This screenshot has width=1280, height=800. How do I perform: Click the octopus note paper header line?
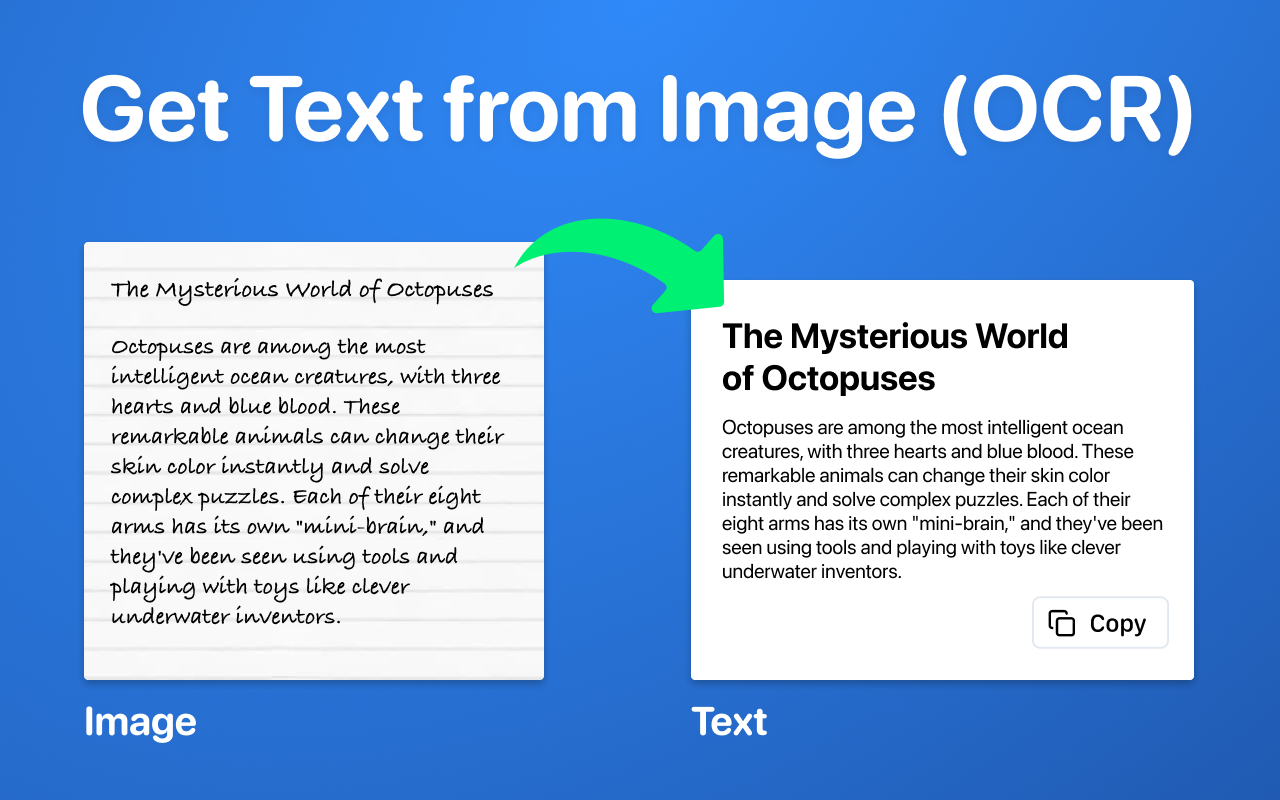tap(303, 289)
